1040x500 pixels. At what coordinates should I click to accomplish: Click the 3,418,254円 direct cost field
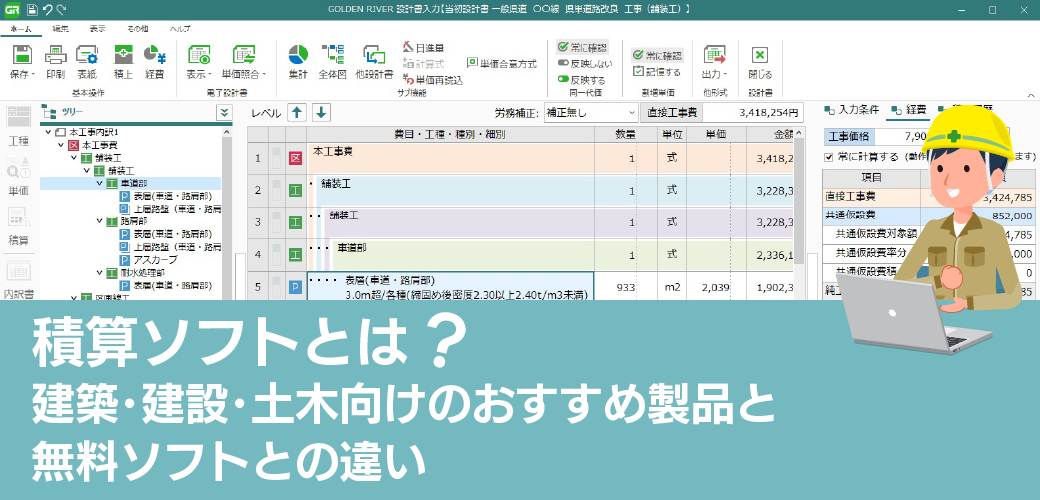pyautogui.click(x=753, y=112)
